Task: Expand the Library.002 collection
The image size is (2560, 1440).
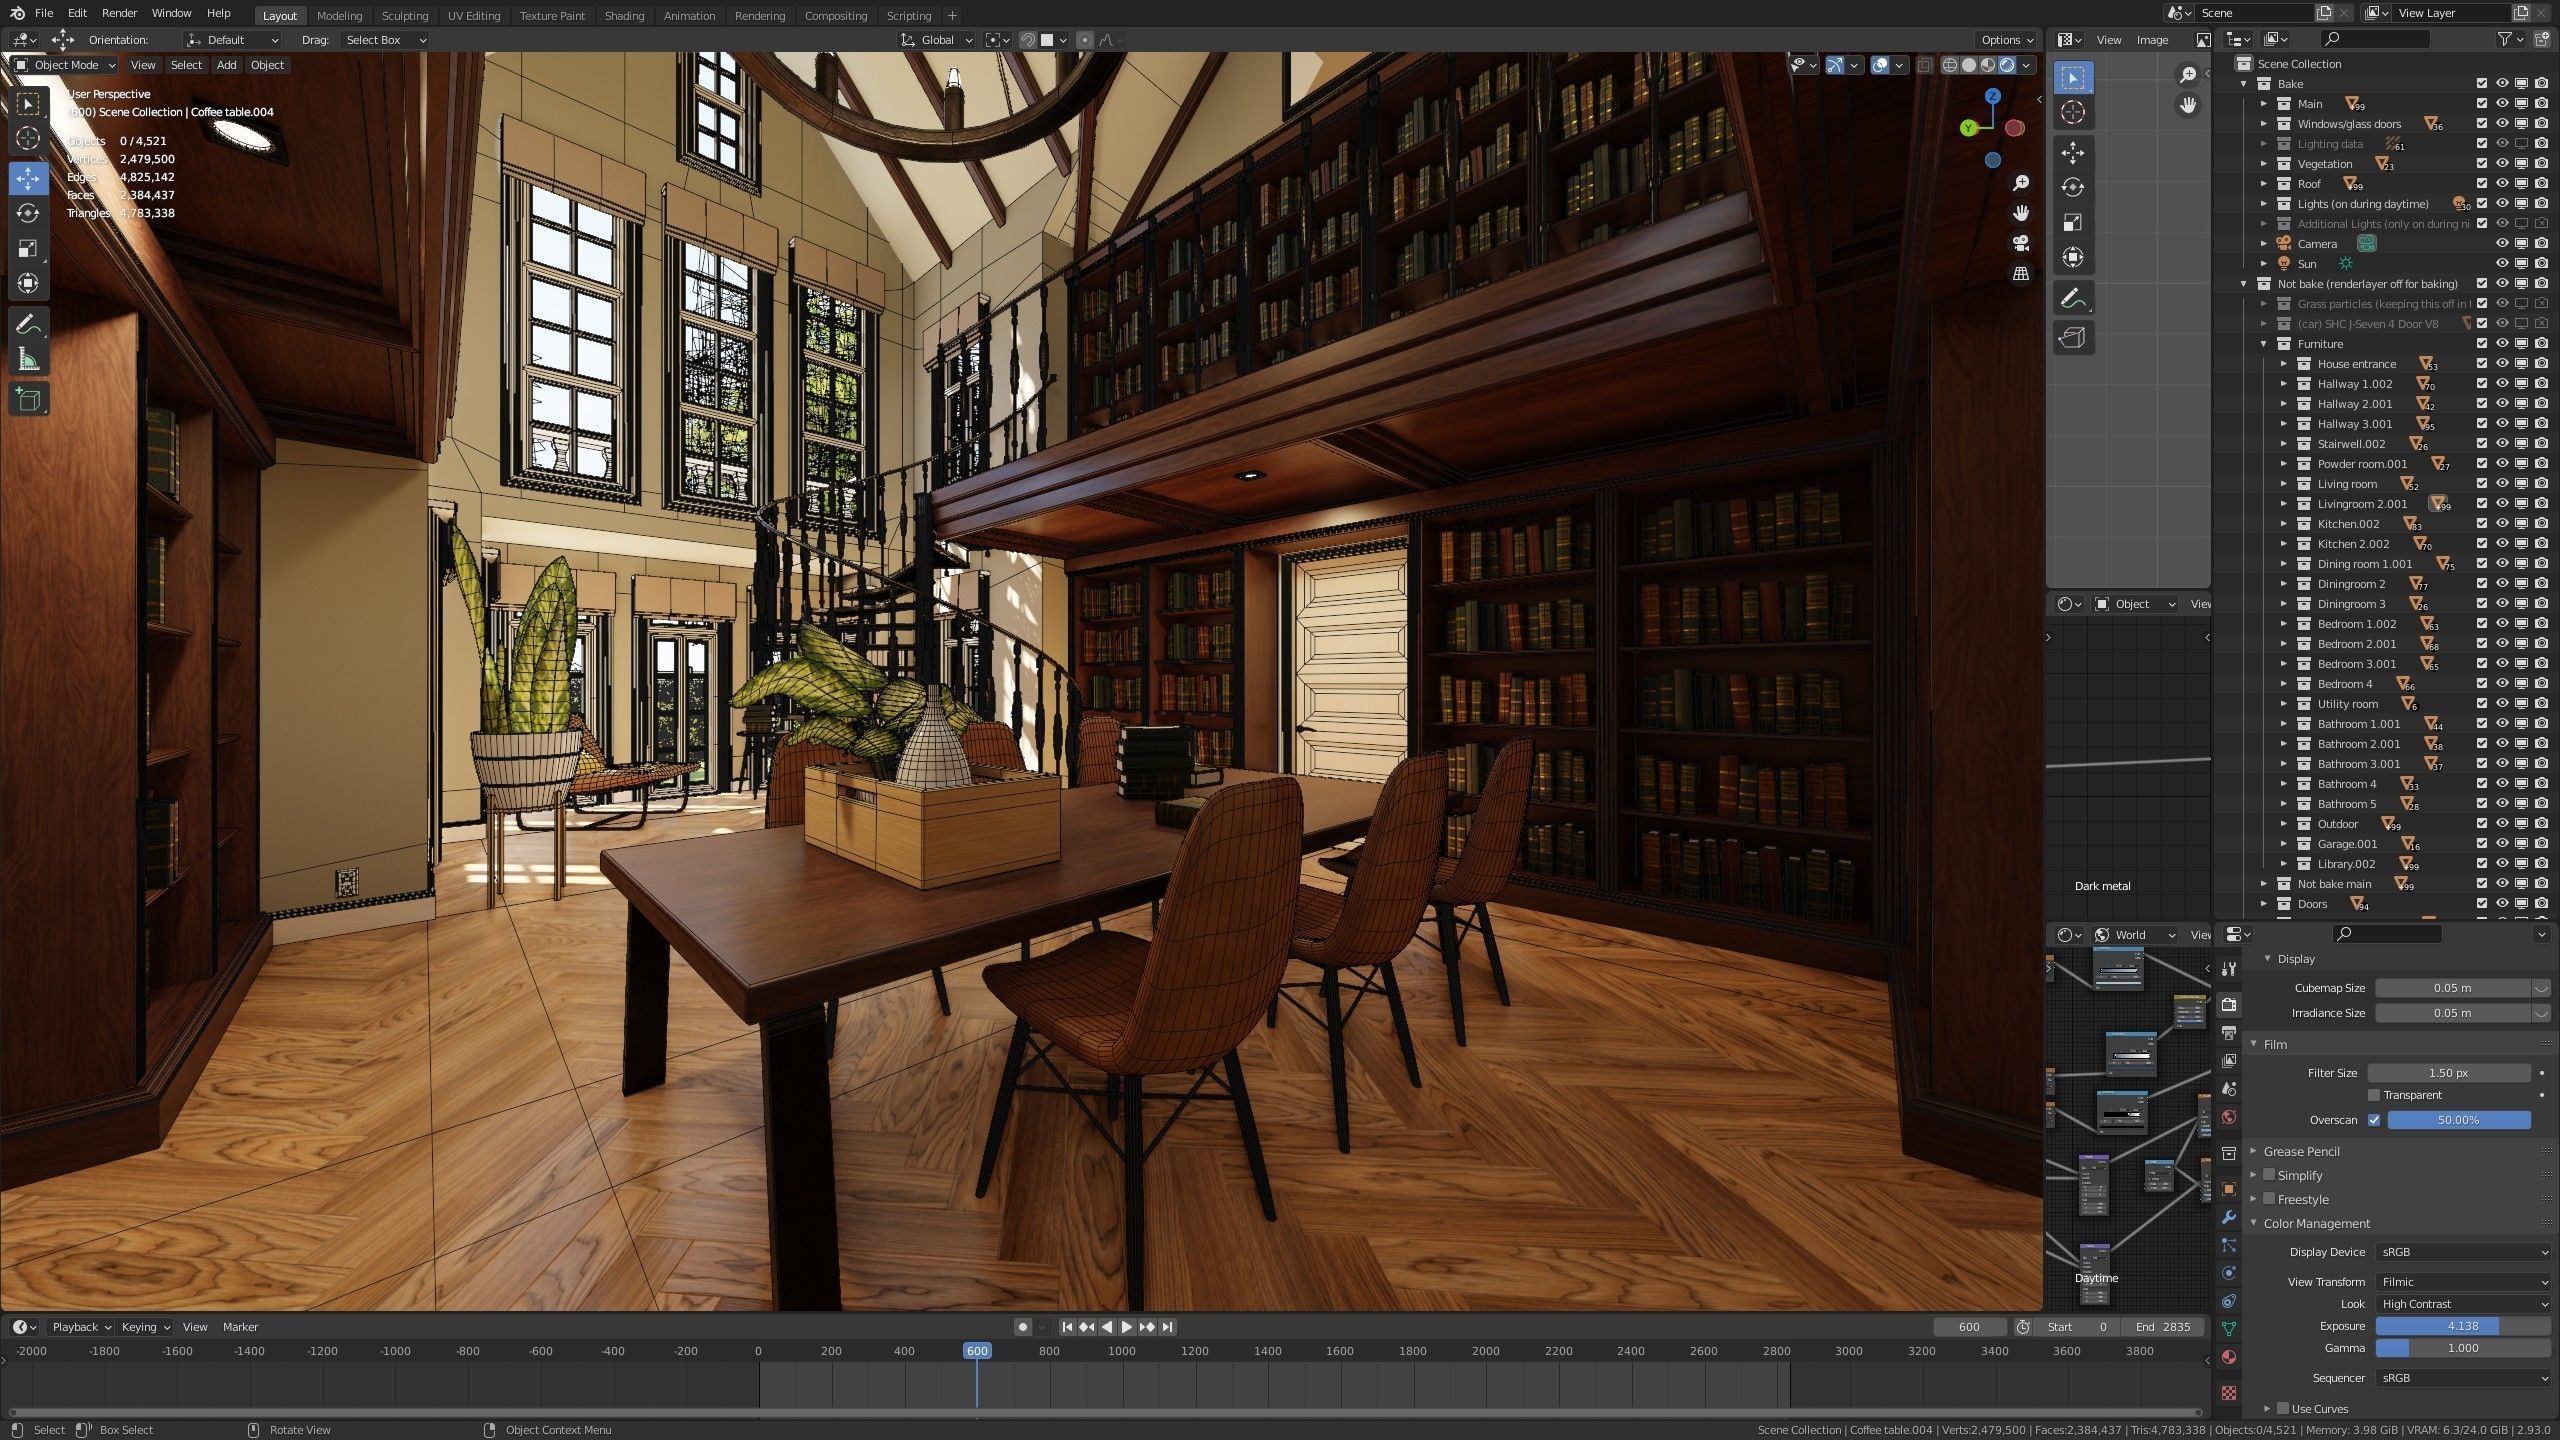Action: tap(2284, 864)
